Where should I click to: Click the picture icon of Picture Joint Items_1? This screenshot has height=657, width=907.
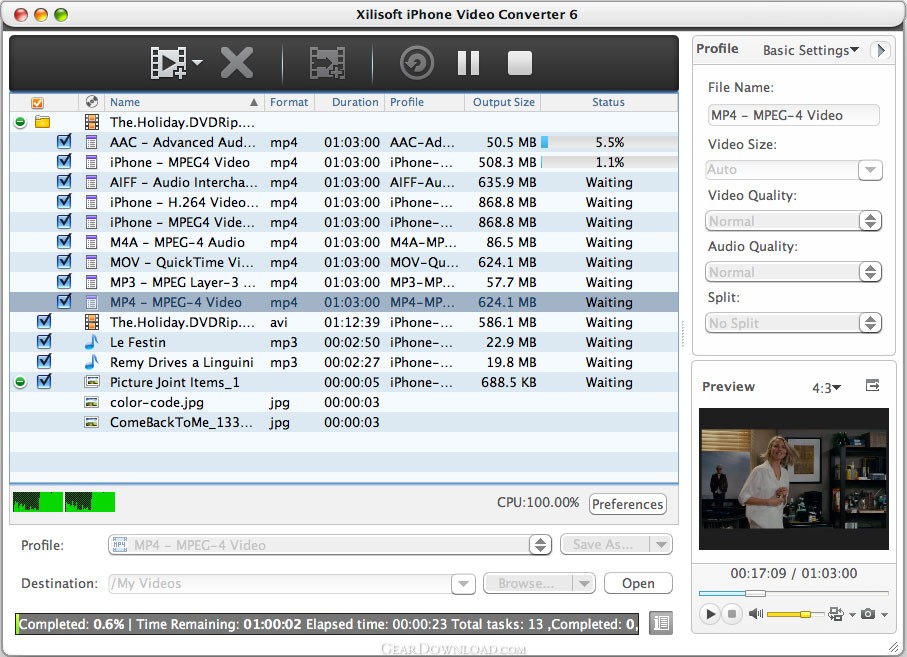pyautogui.click(x=91, y=382)
